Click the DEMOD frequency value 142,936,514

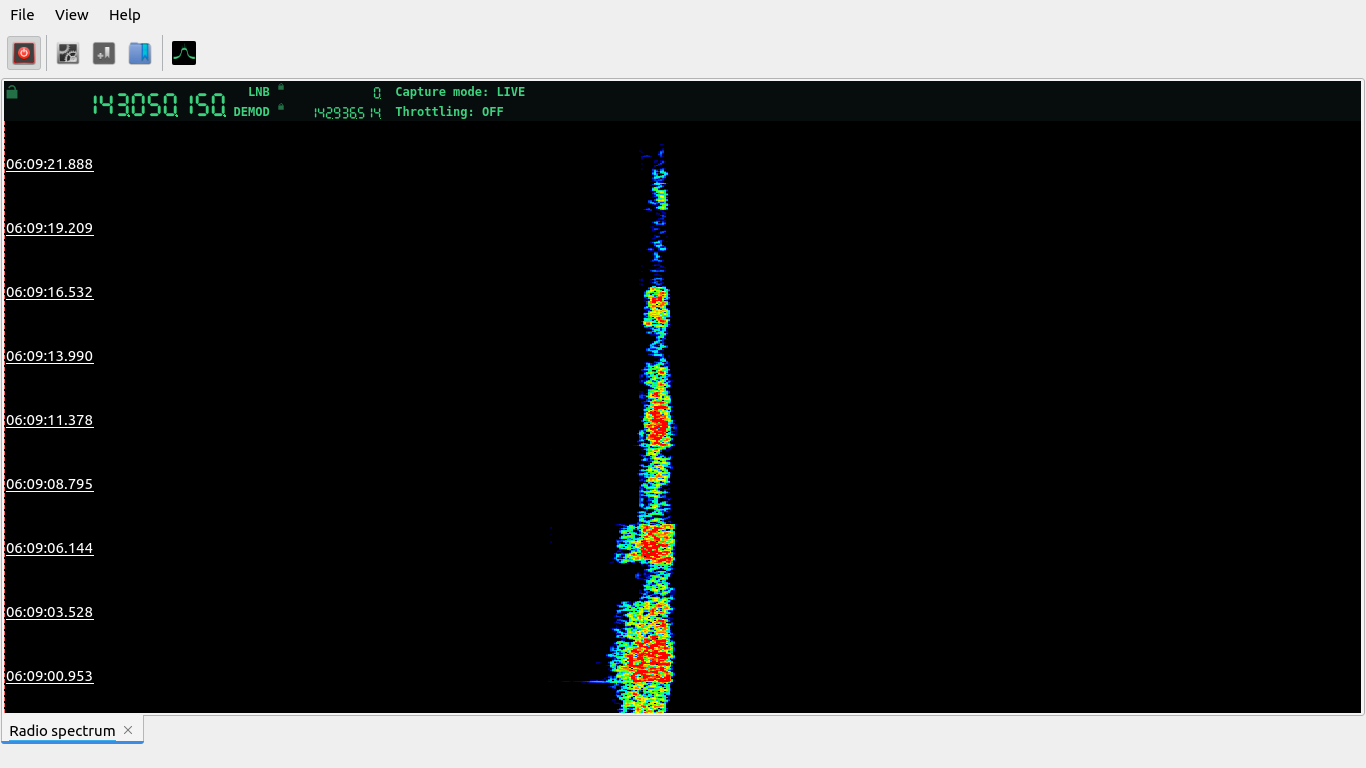click(347, 113)
